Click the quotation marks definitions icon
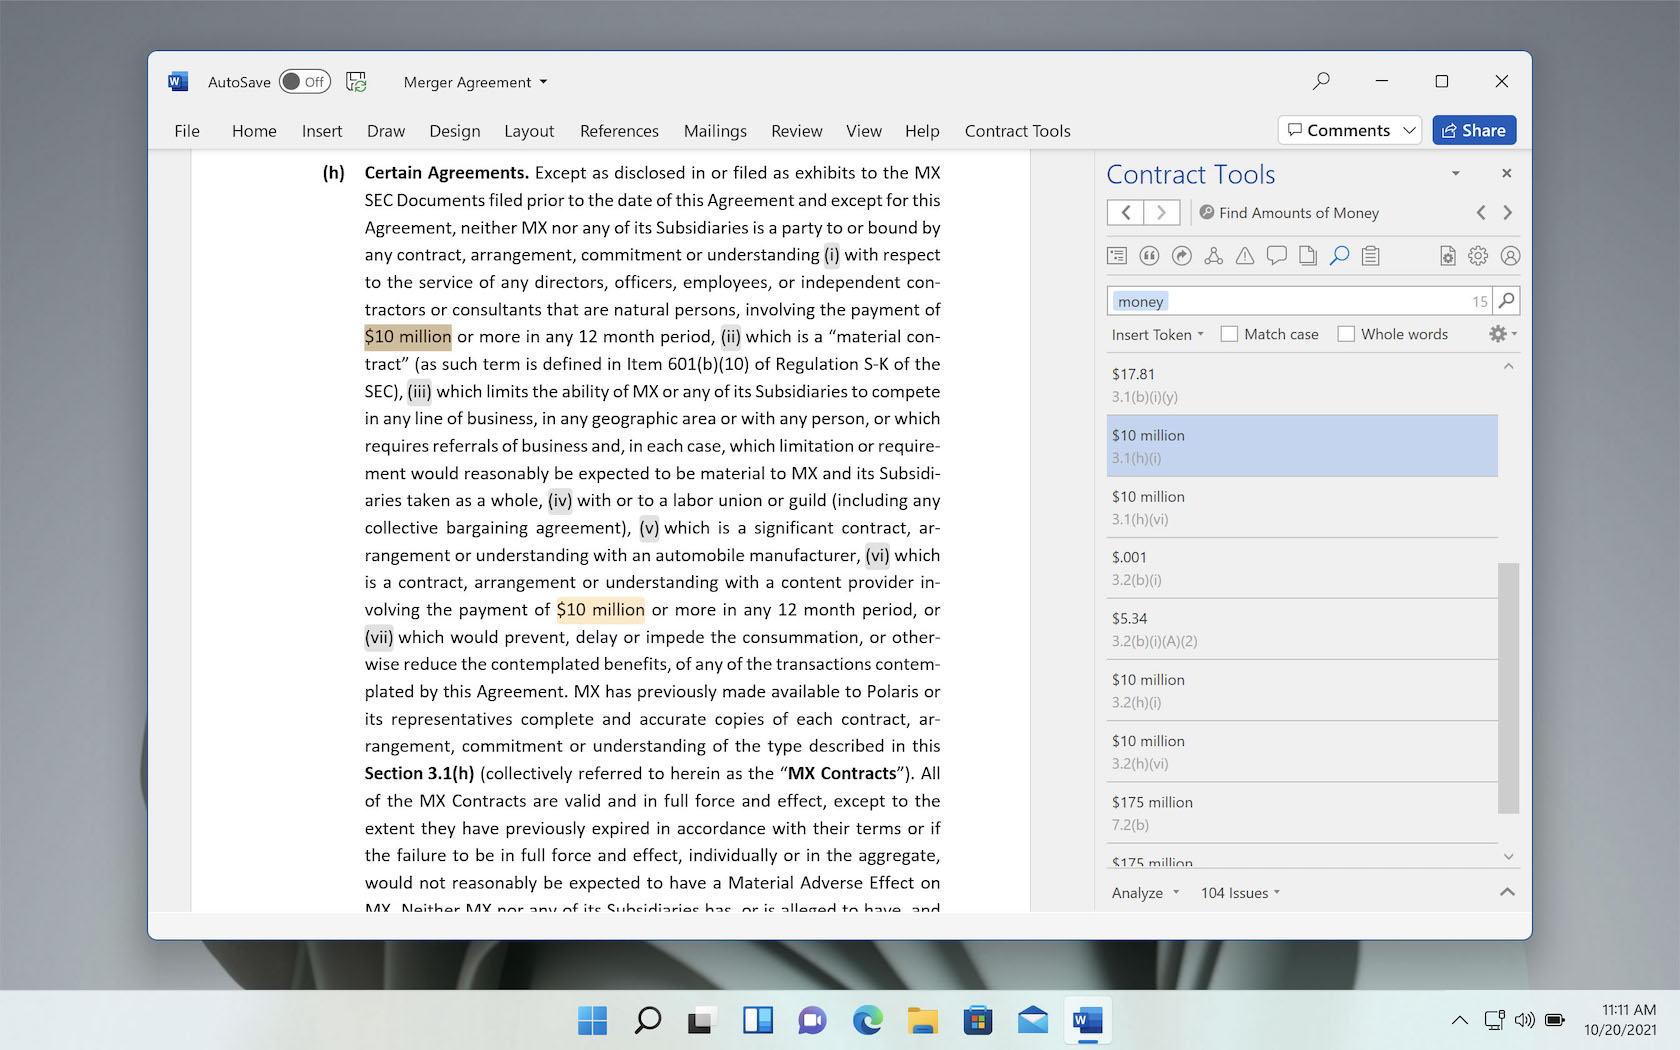This screenshot has width=1680, height=1050. [1149, 256]
